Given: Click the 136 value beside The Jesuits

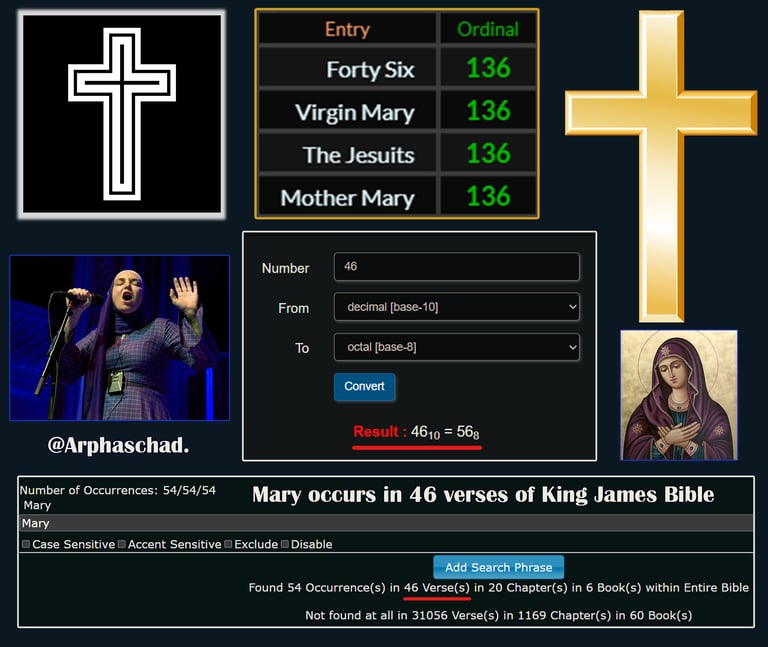Looking at the screenshot, I should 488,153.
